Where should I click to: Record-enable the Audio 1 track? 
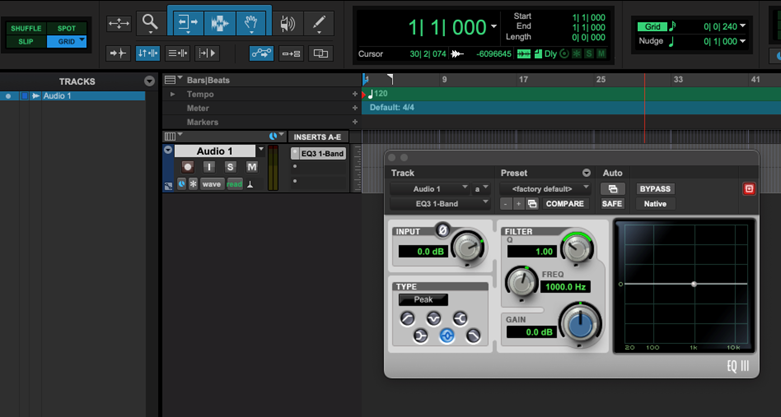click(188, 167)
